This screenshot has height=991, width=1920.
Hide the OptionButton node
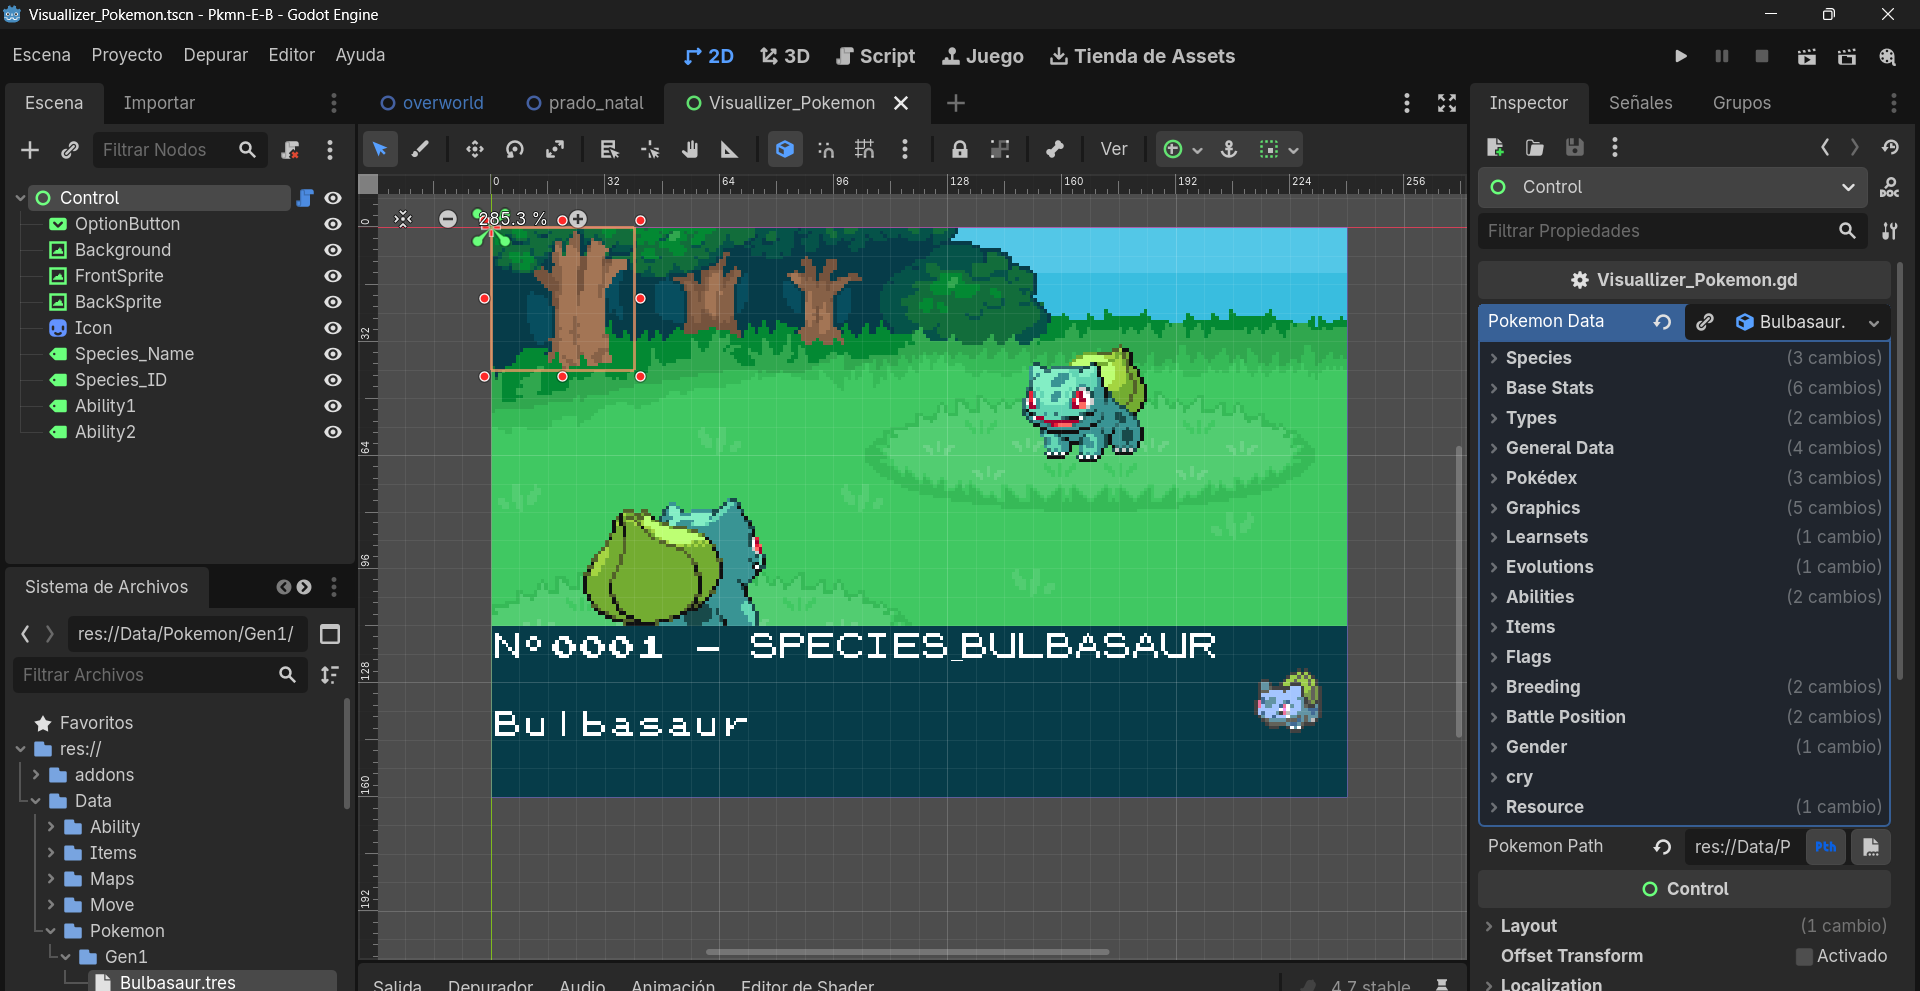[333, 224]
